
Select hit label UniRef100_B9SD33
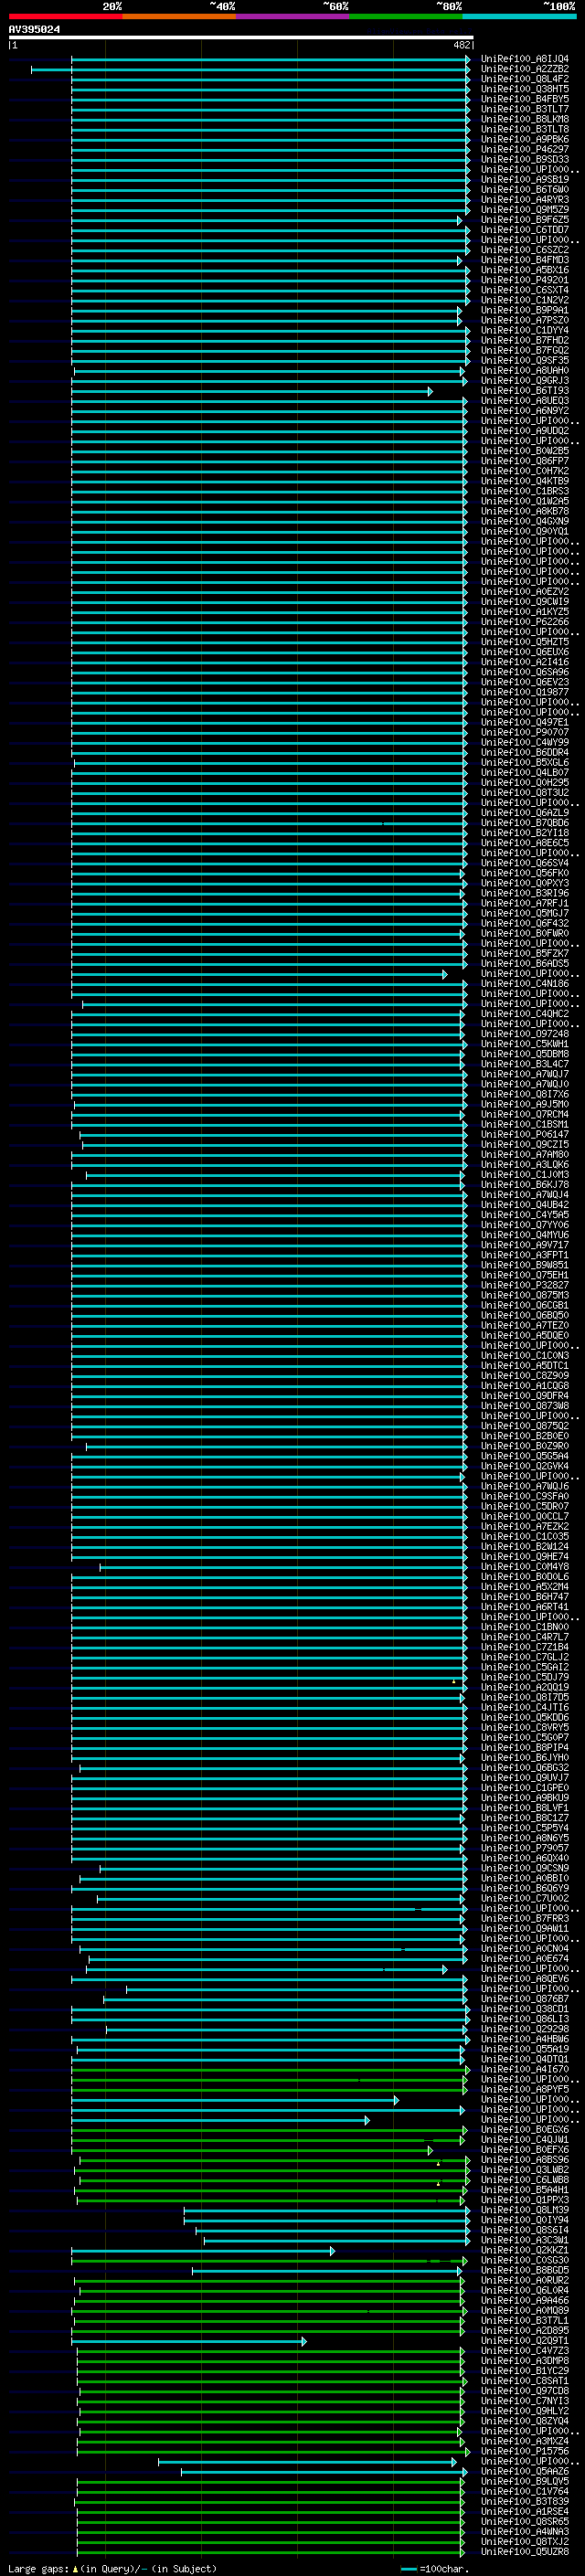[x=525, y=159]
